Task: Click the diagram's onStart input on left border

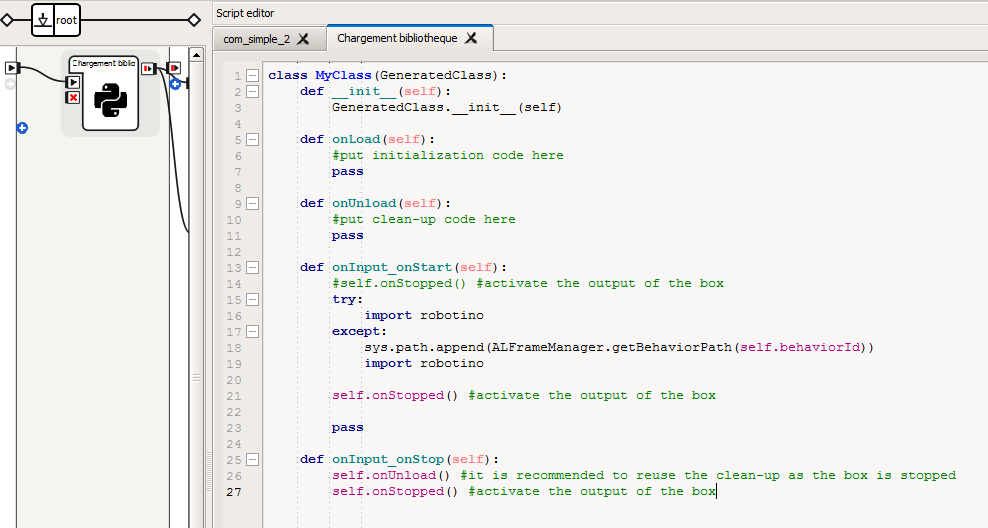Action: coord(11,68)
